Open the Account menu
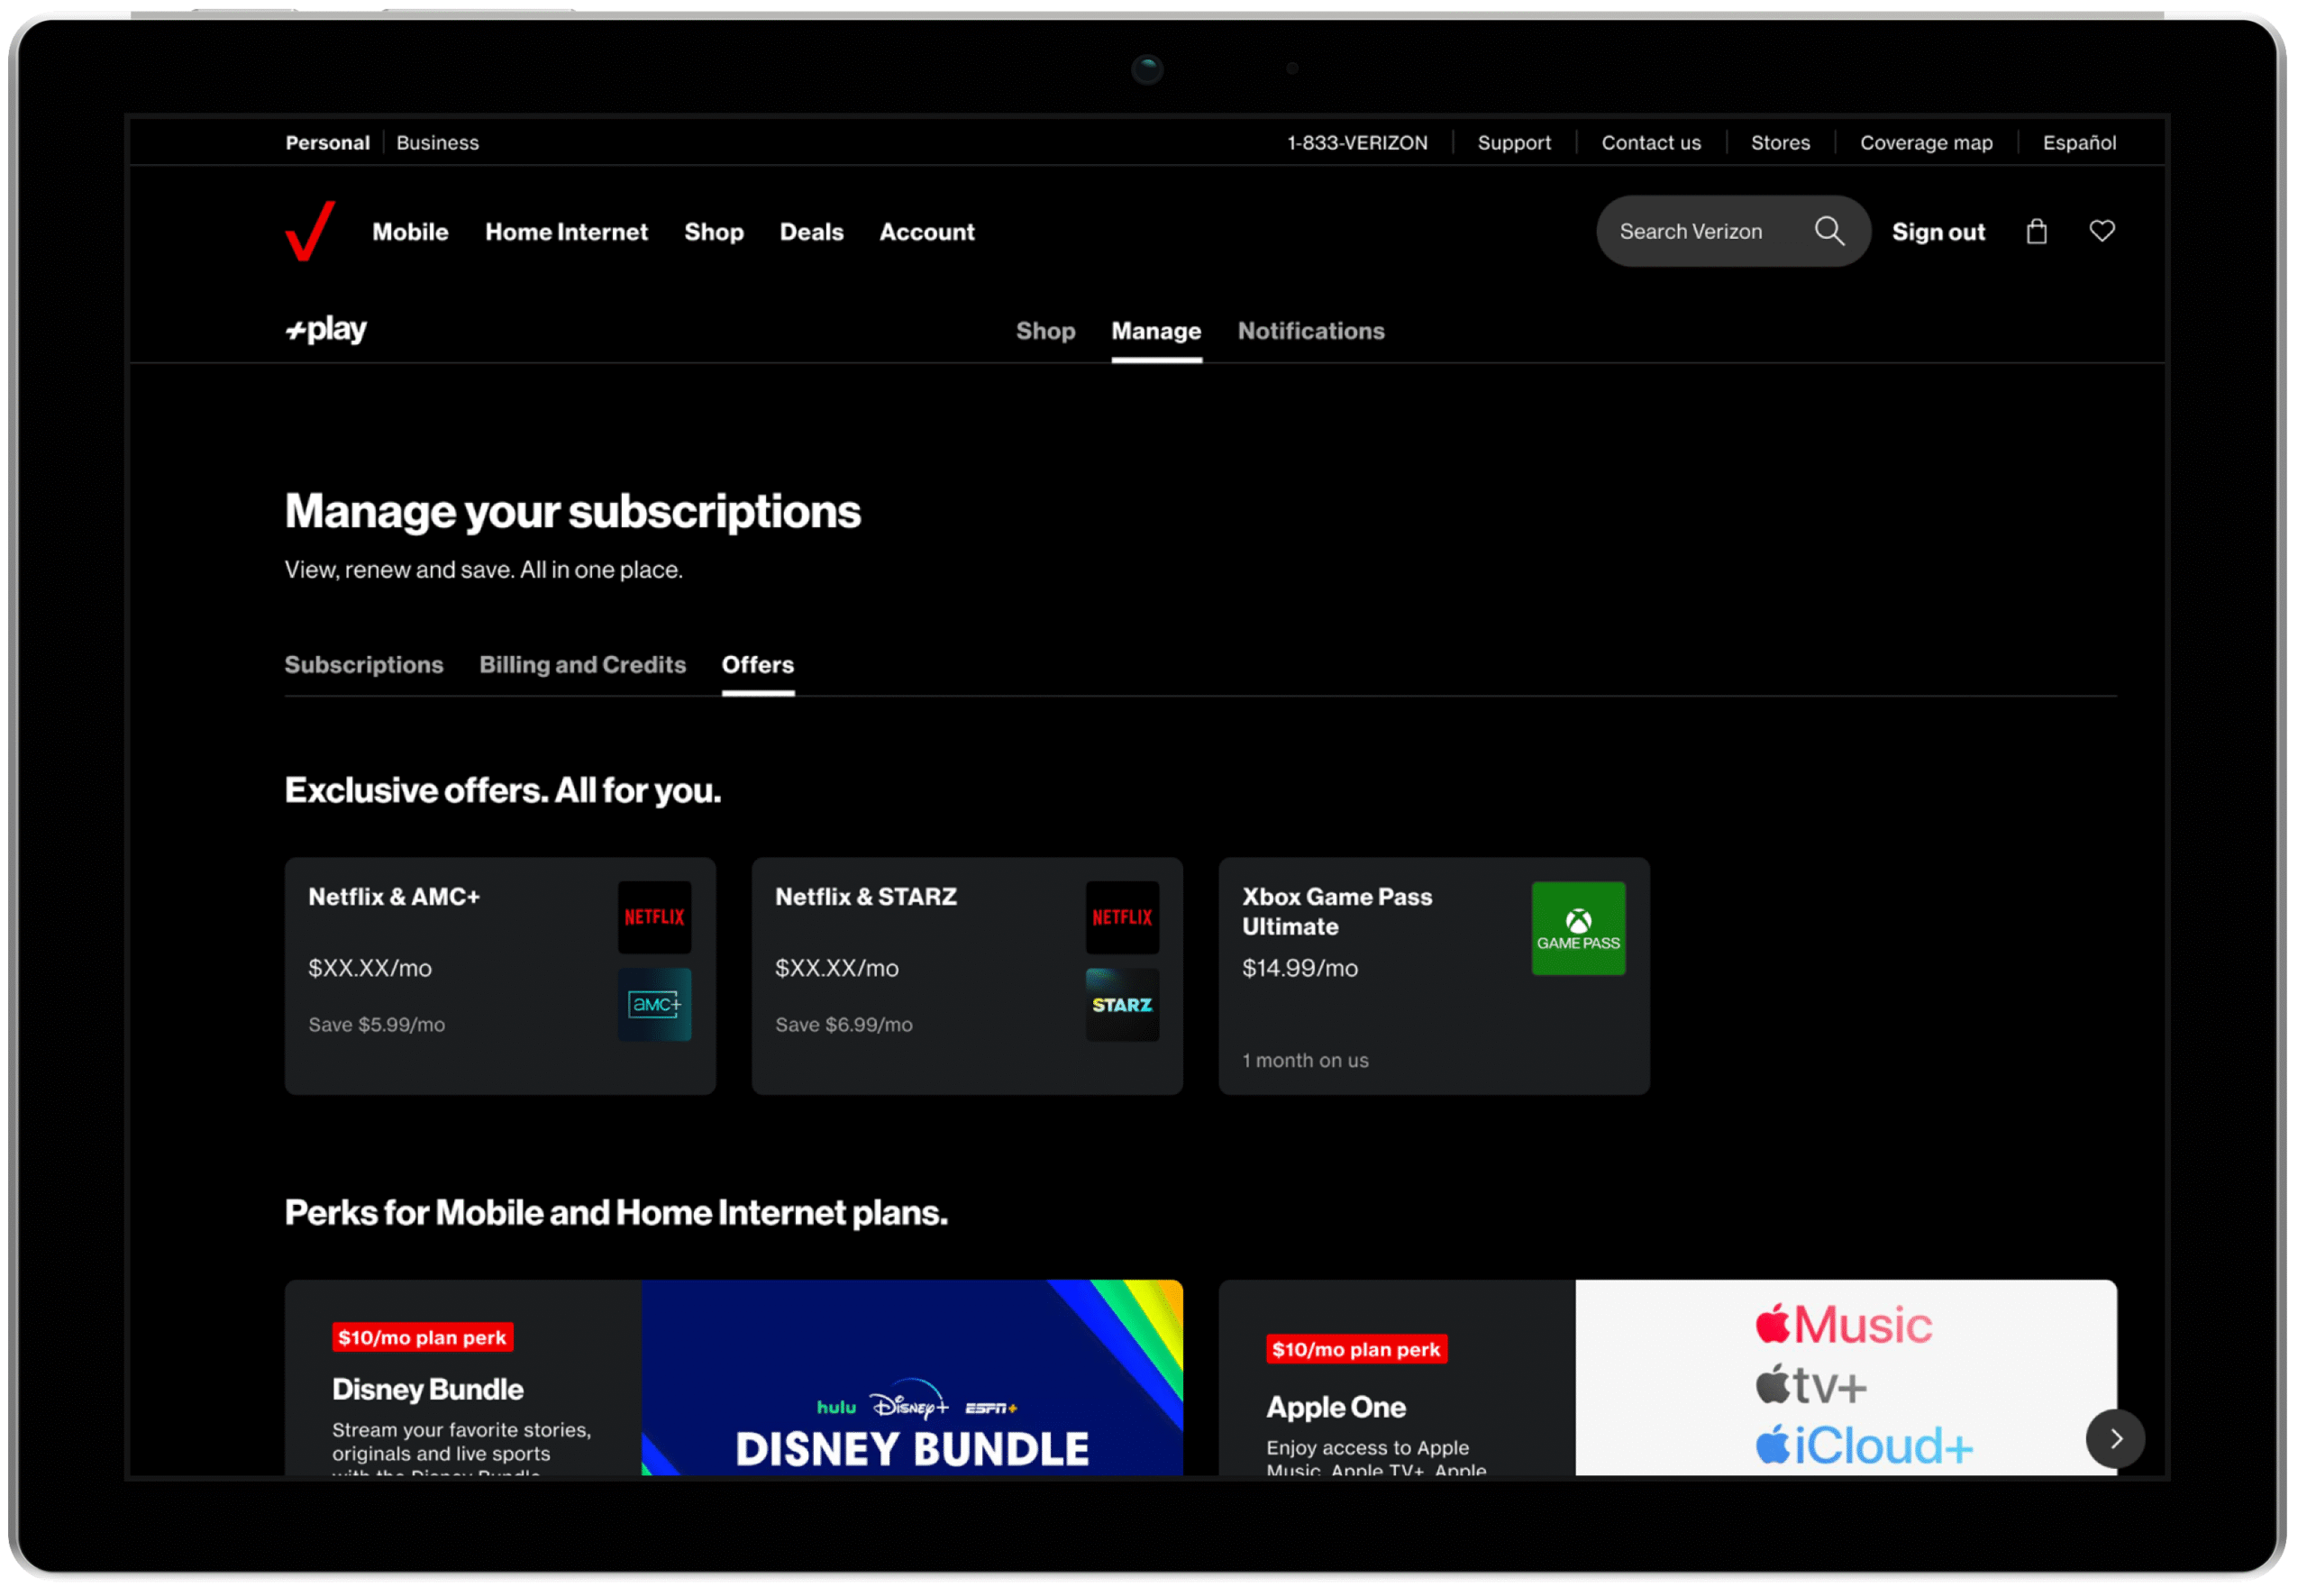This screenshot has height=1596, width=2307. [929, 232]
